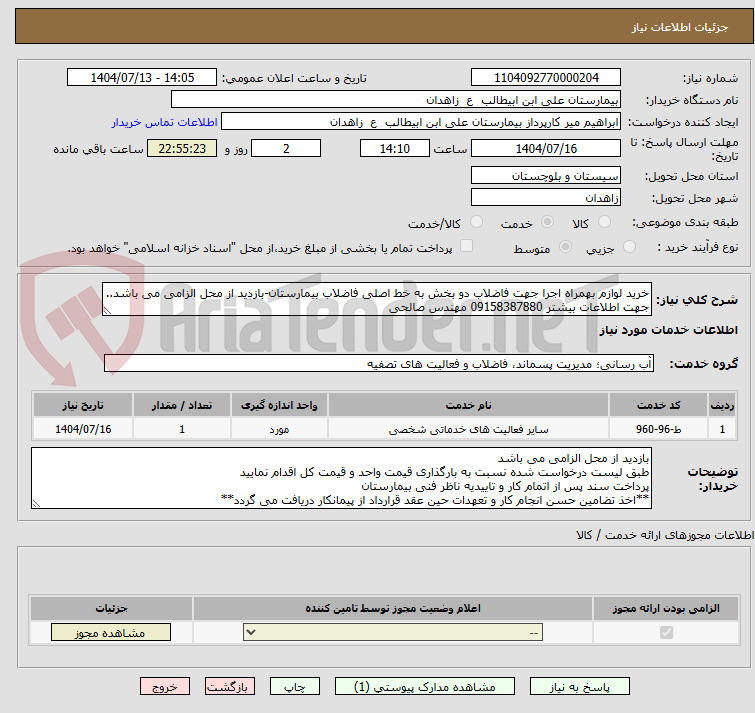Click the پاسخ به نیاز button
The width and height of the screenshot is (755, 713).
(x=579, y=687)
